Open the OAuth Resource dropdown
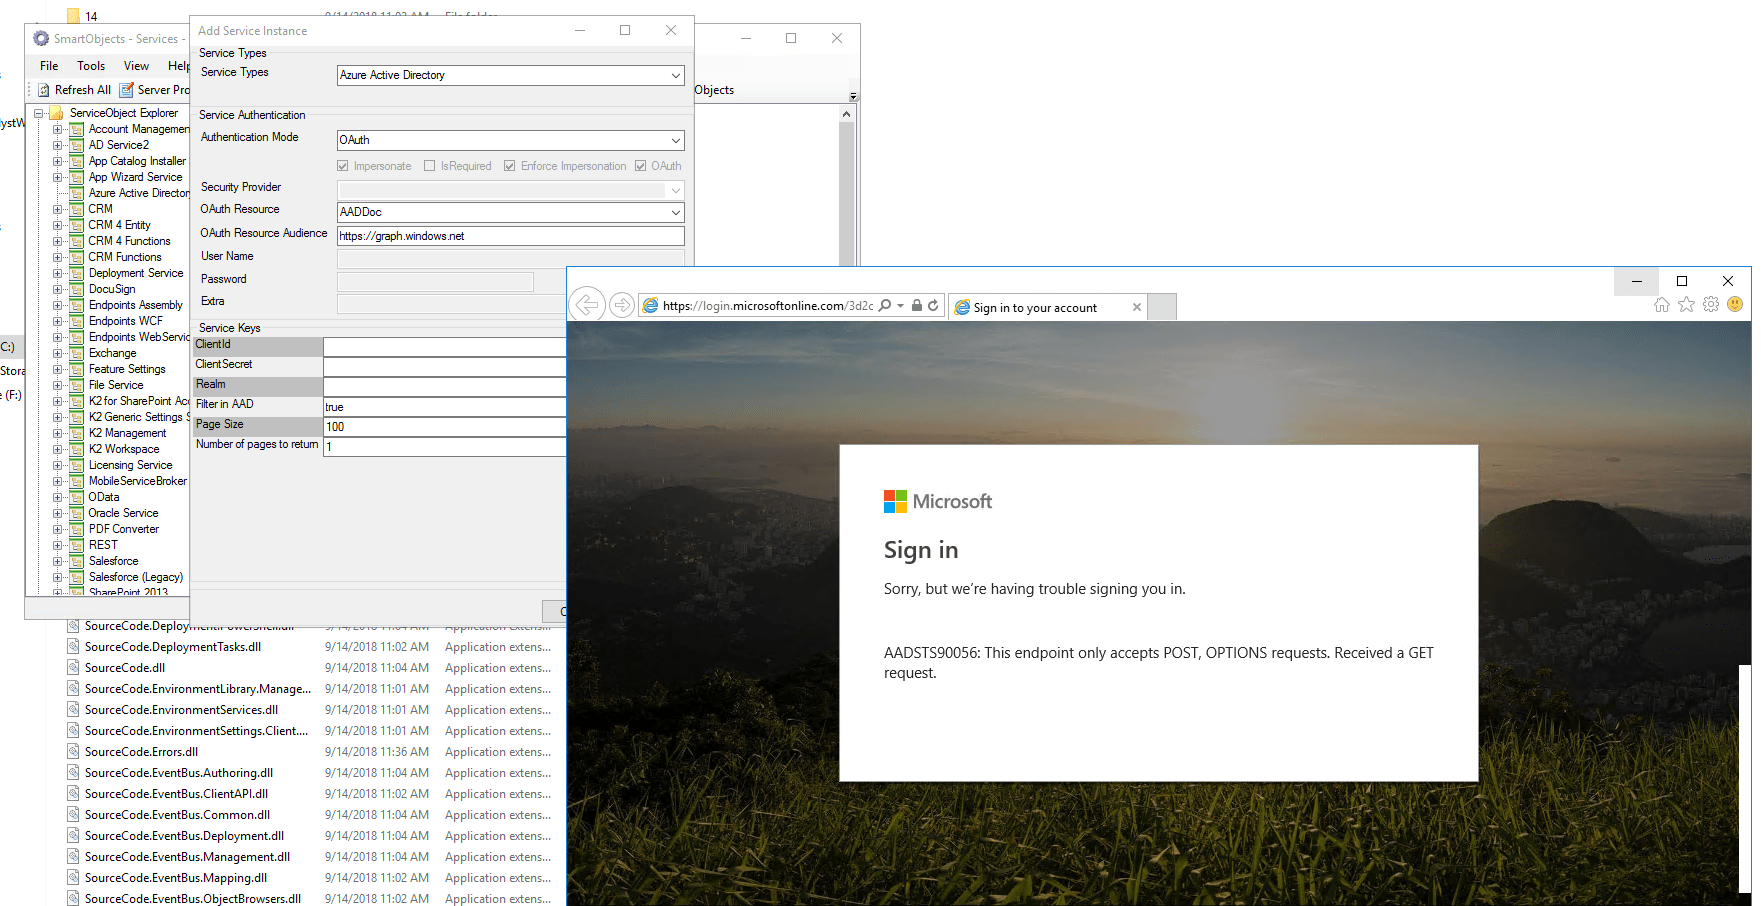 tap(676, 212)
